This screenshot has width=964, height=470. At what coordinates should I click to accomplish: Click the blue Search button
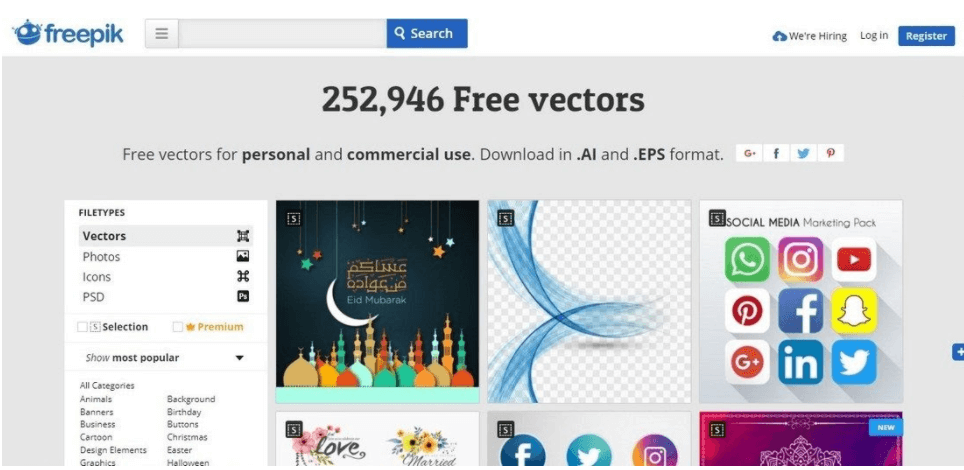(427, 33)
